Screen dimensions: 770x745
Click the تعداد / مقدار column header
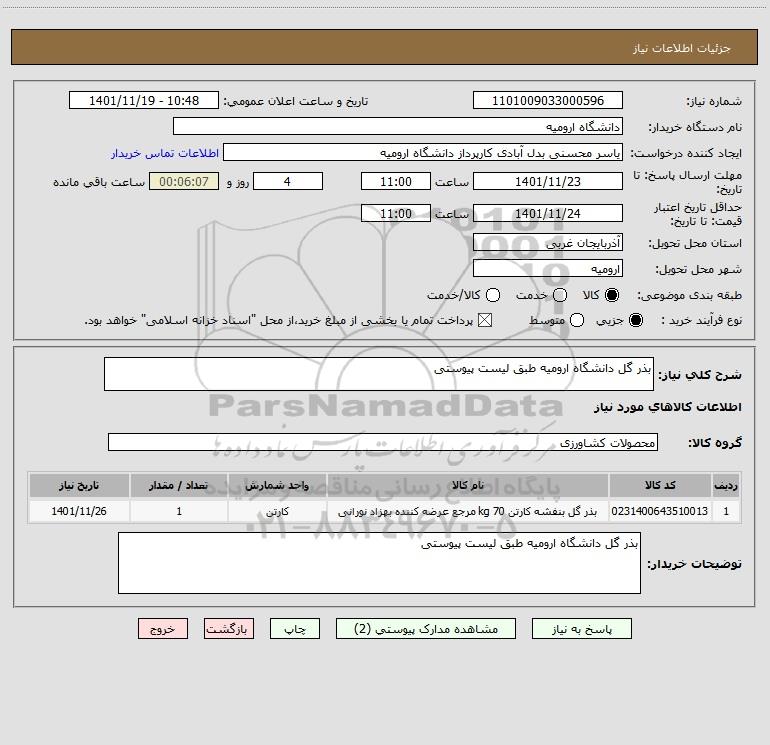pos(179,485)
